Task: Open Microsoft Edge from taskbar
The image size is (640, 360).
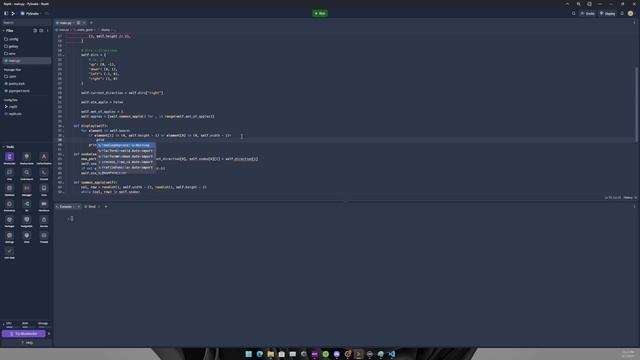Action: [260, 354]
